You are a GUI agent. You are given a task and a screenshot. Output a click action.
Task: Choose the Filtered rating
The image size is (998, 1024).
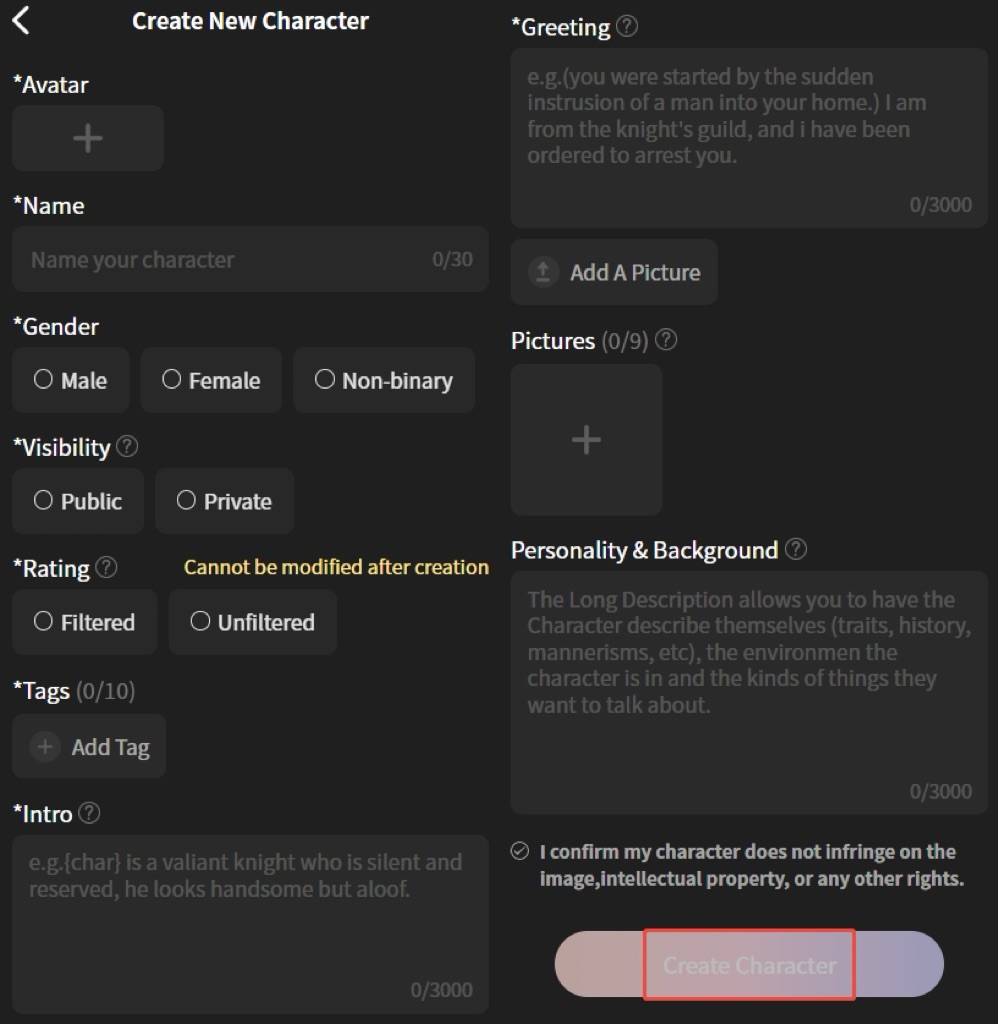tap(85, 622)
